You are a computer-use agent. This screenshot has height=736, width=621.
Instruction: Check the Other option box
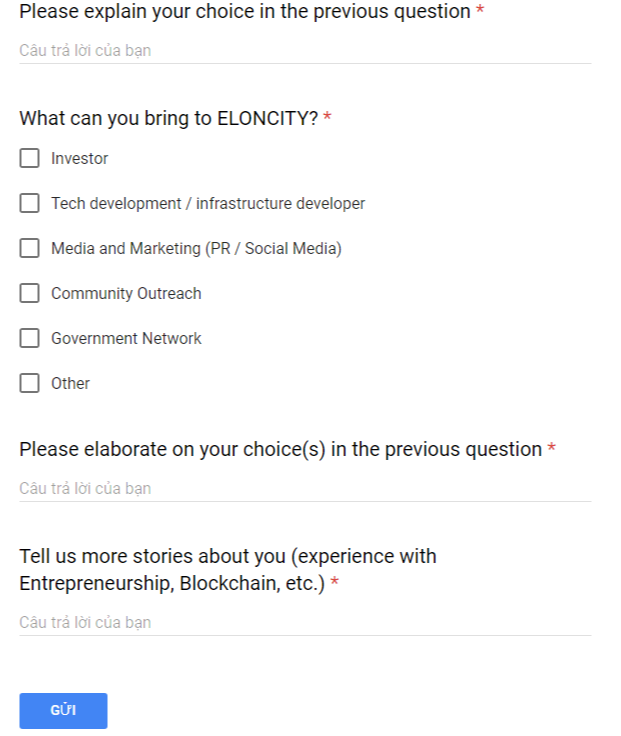(29, 383)
